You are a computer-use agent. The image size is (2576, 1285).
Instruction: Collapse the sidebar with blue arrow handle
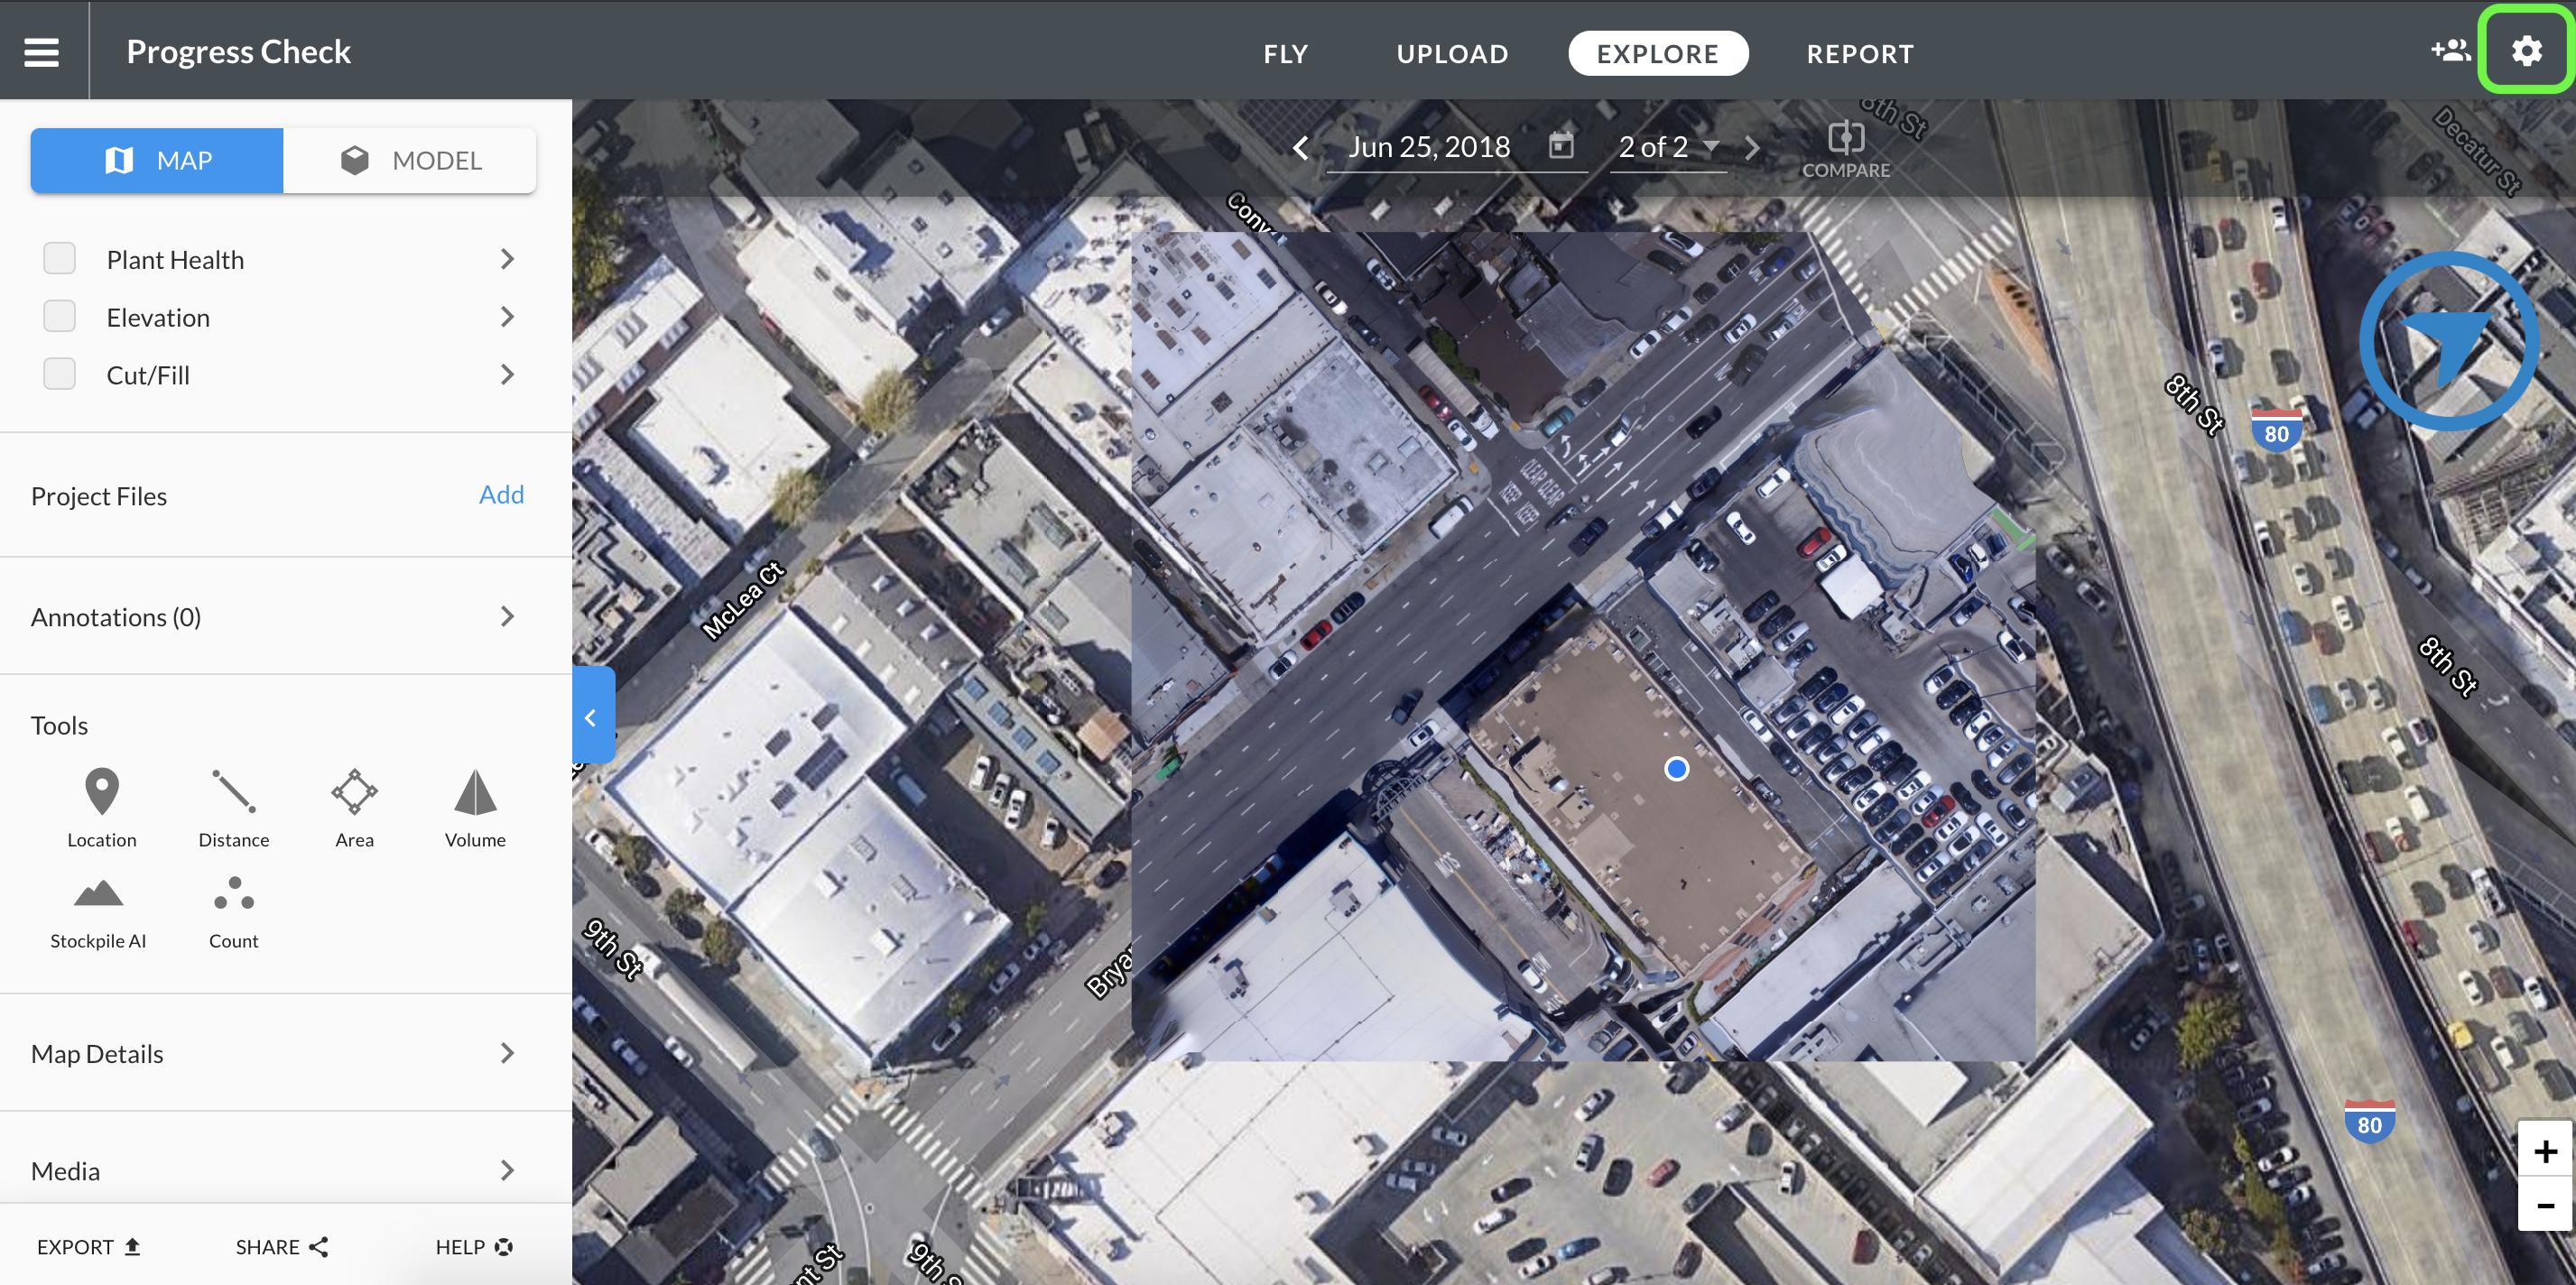pos(591,717)
